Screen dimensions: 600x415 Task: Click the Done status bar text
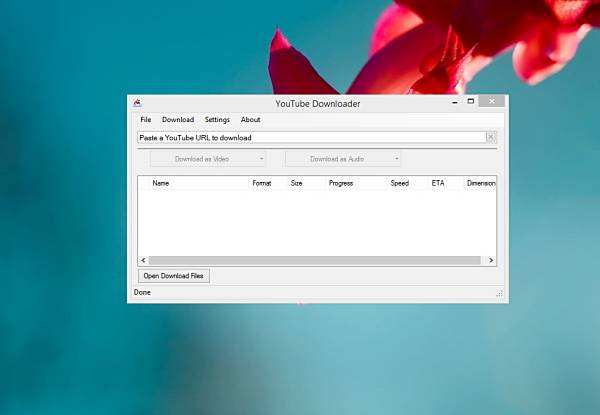(142, 292)
